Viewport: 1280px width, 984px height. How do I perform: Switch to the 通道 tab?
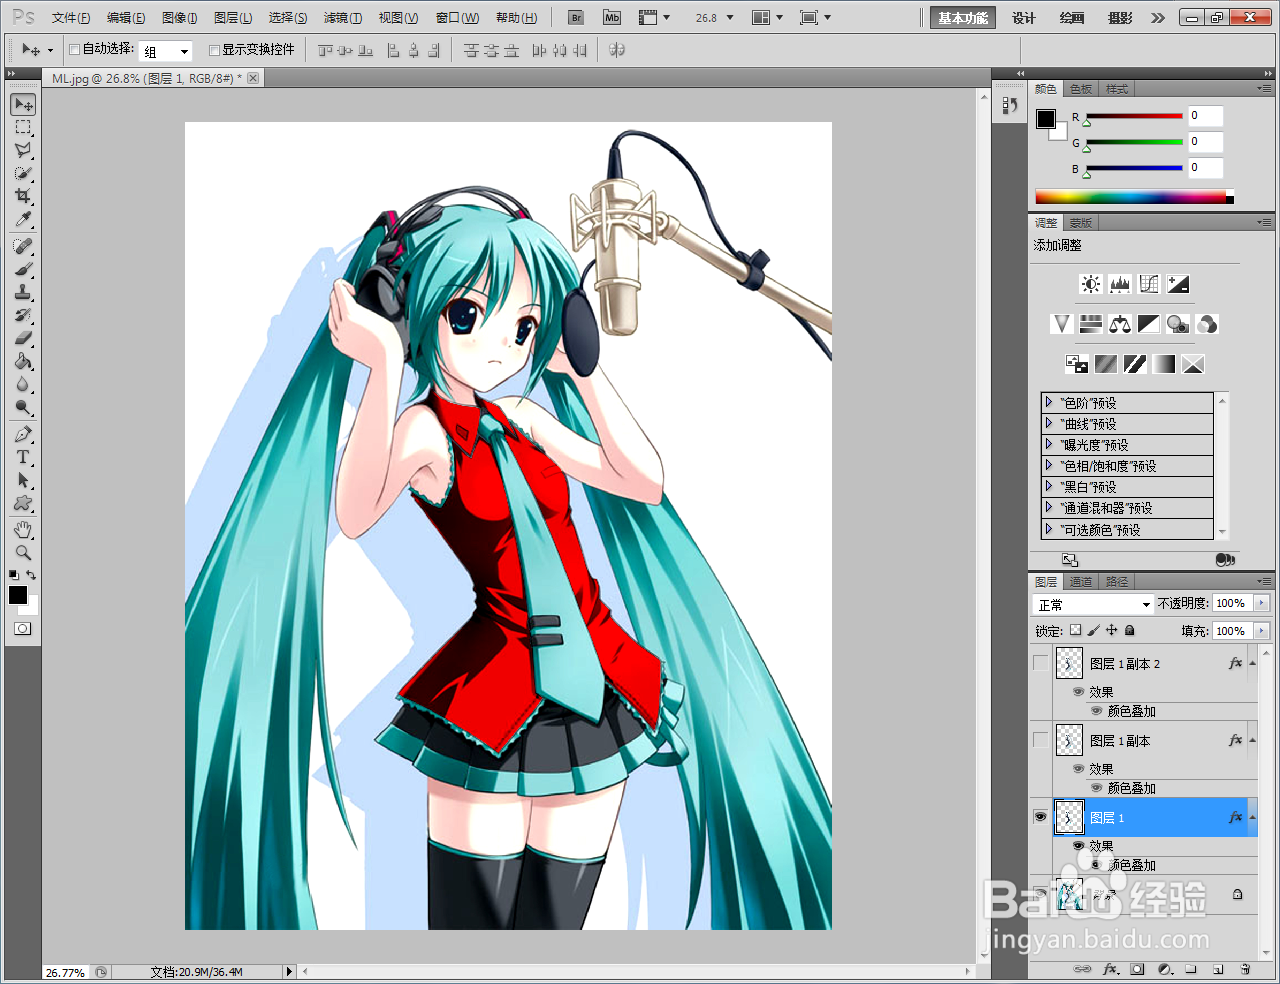pos(1081,581)
